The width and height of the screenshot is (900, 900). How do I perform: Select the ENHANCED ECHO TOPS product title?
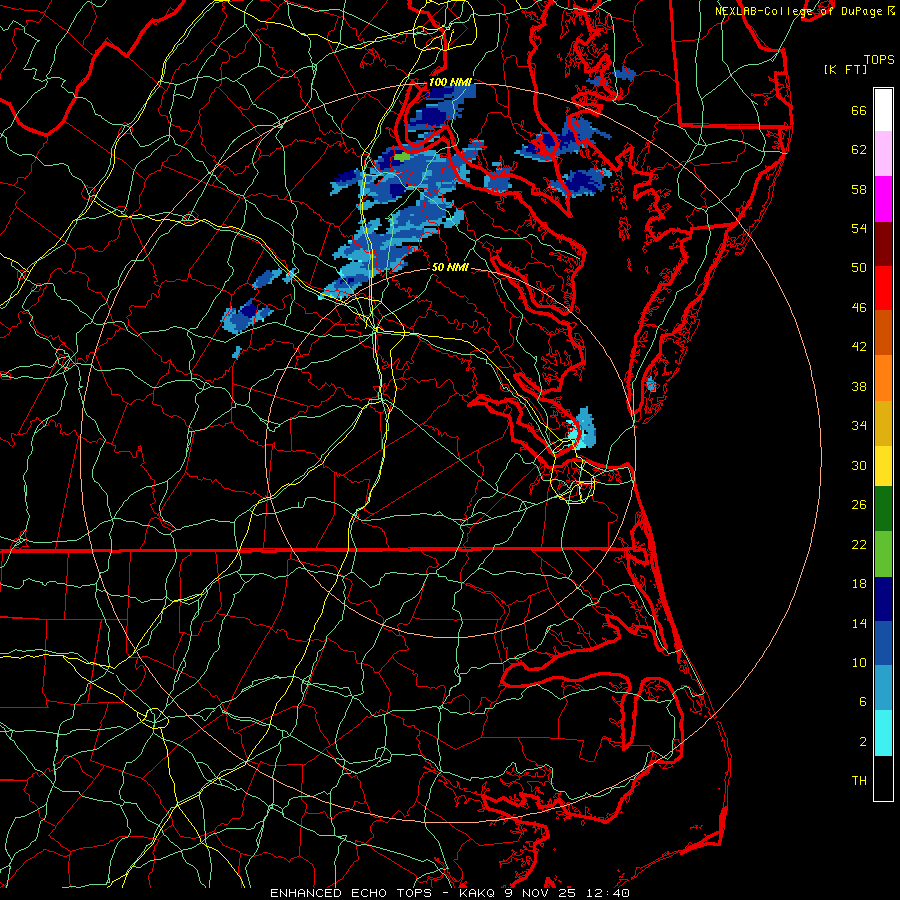351,893
